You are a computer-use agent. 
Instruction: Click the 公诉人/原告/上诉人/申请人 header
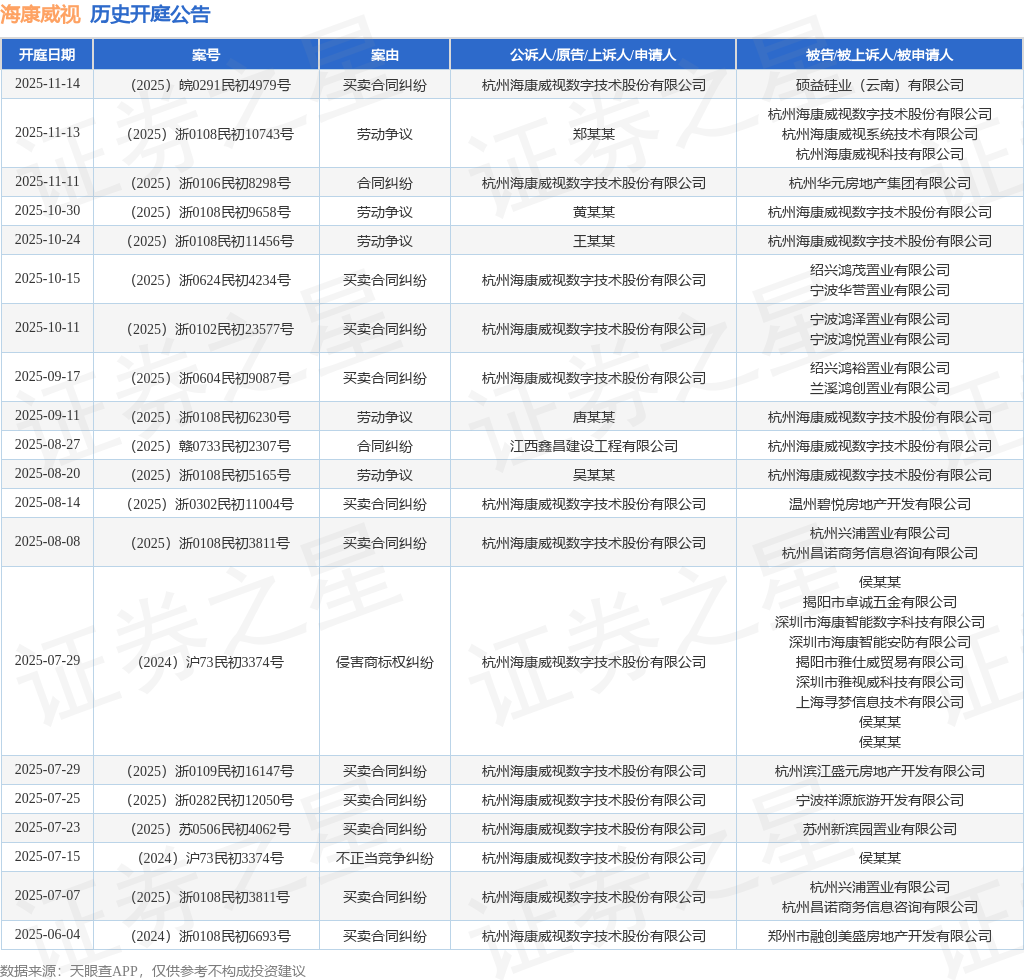(593, 55)
